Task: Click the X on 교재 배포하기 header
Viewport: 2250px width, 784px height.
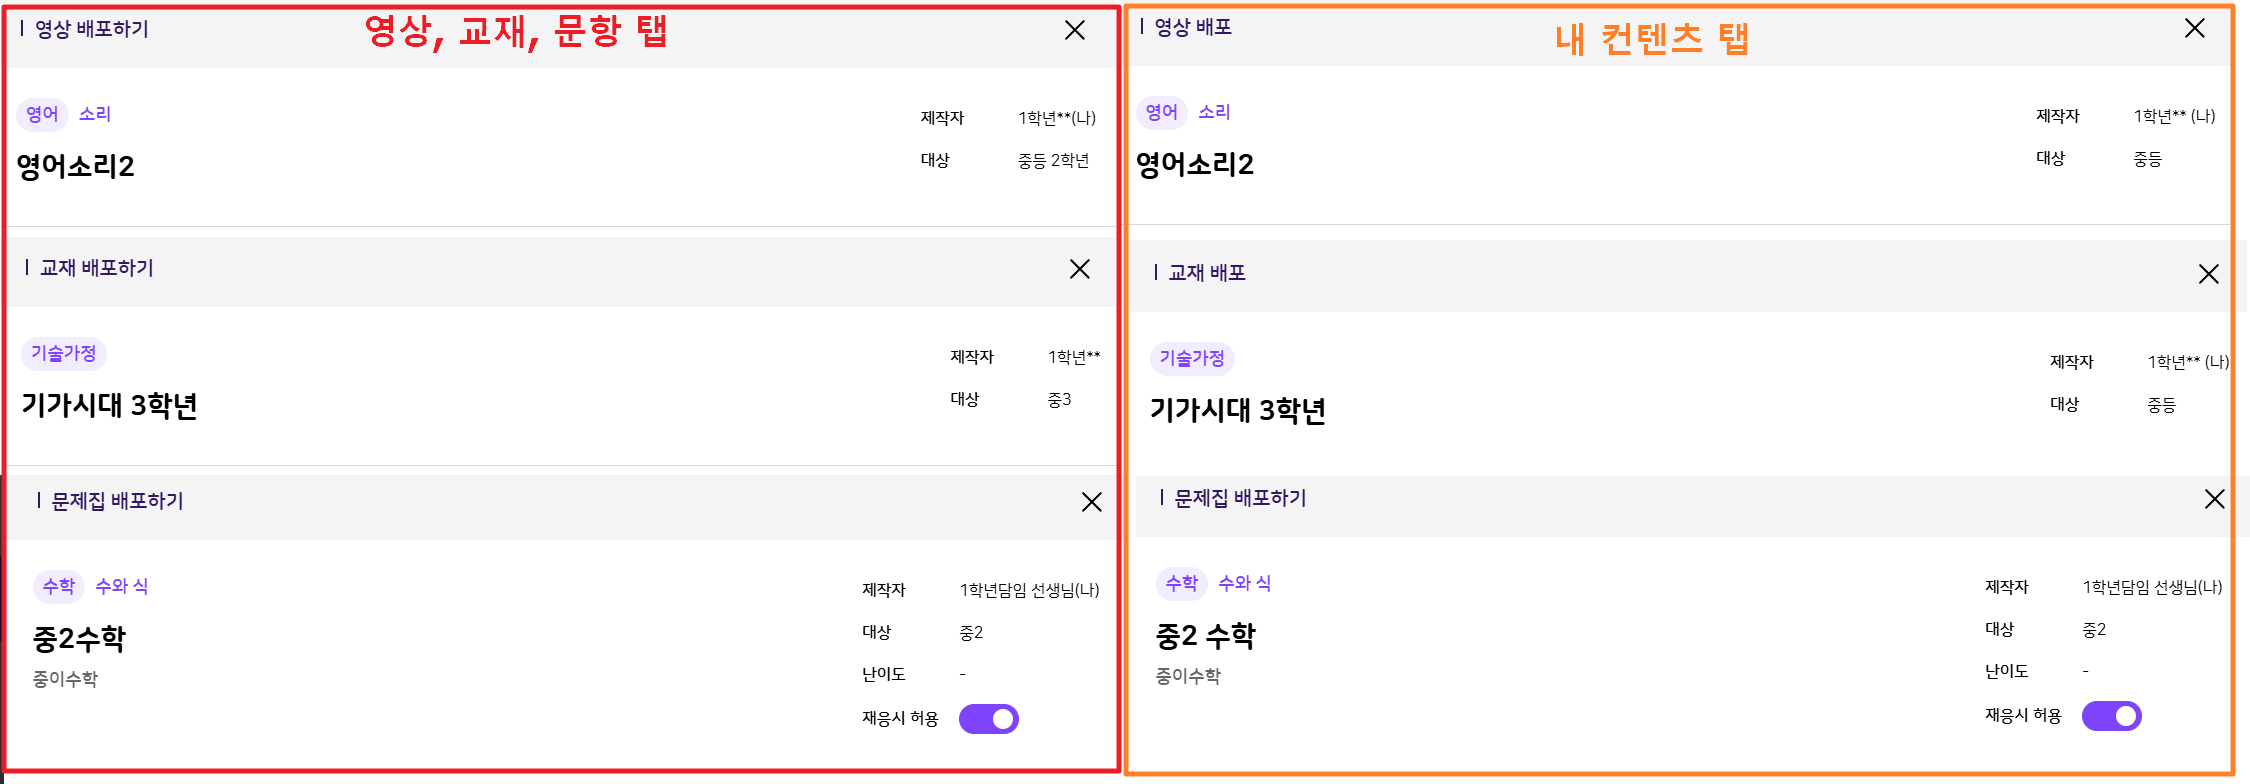Action: tap(1080, 269)
